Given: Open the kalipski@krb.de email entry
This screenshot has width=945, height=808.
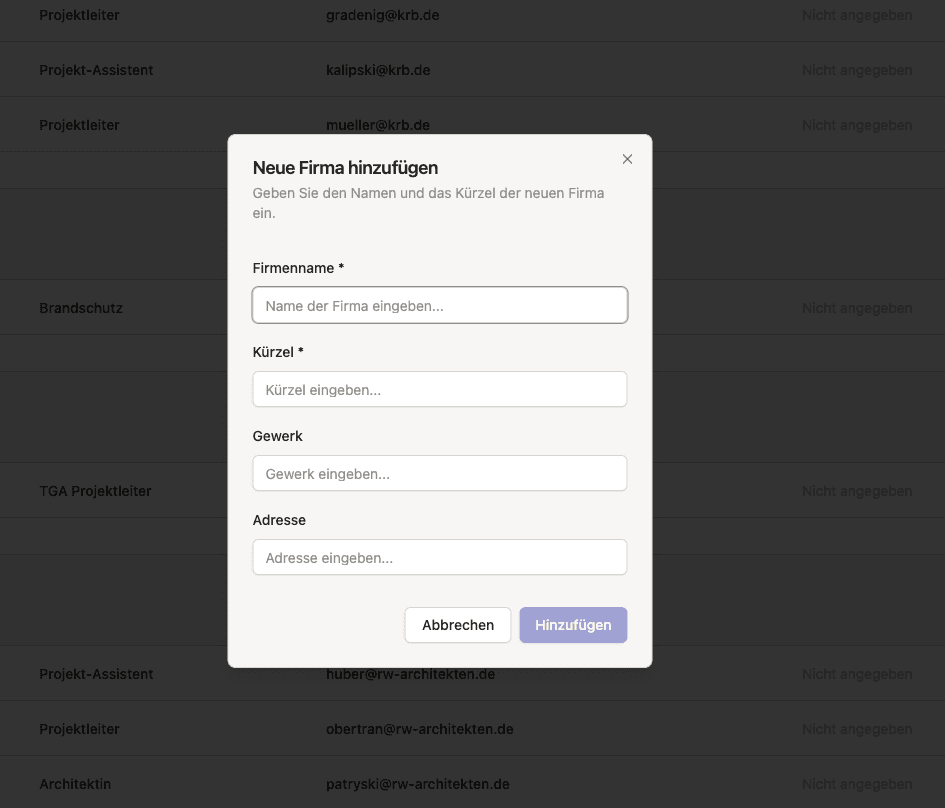Looking at the screenshot, I should tap(378, 71).
